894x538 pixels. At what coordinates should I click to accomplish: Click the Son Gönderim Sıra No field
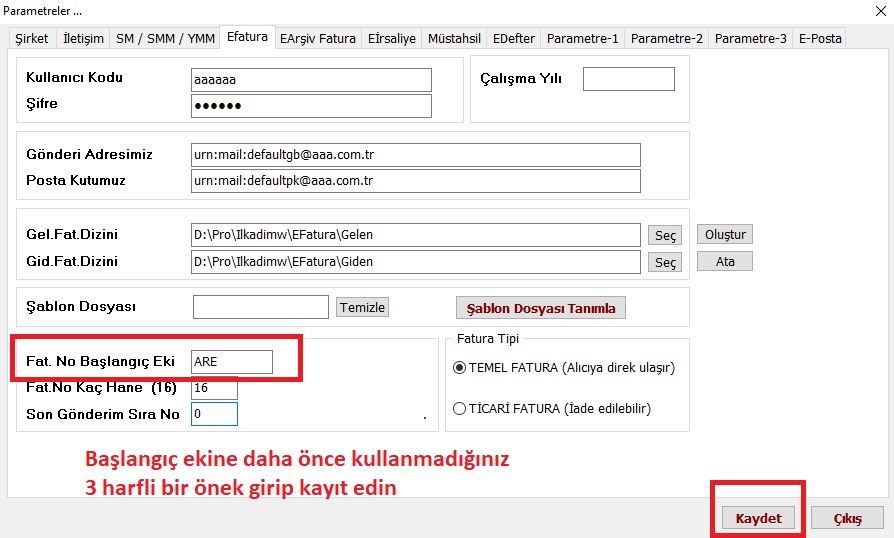pos(214,413)
